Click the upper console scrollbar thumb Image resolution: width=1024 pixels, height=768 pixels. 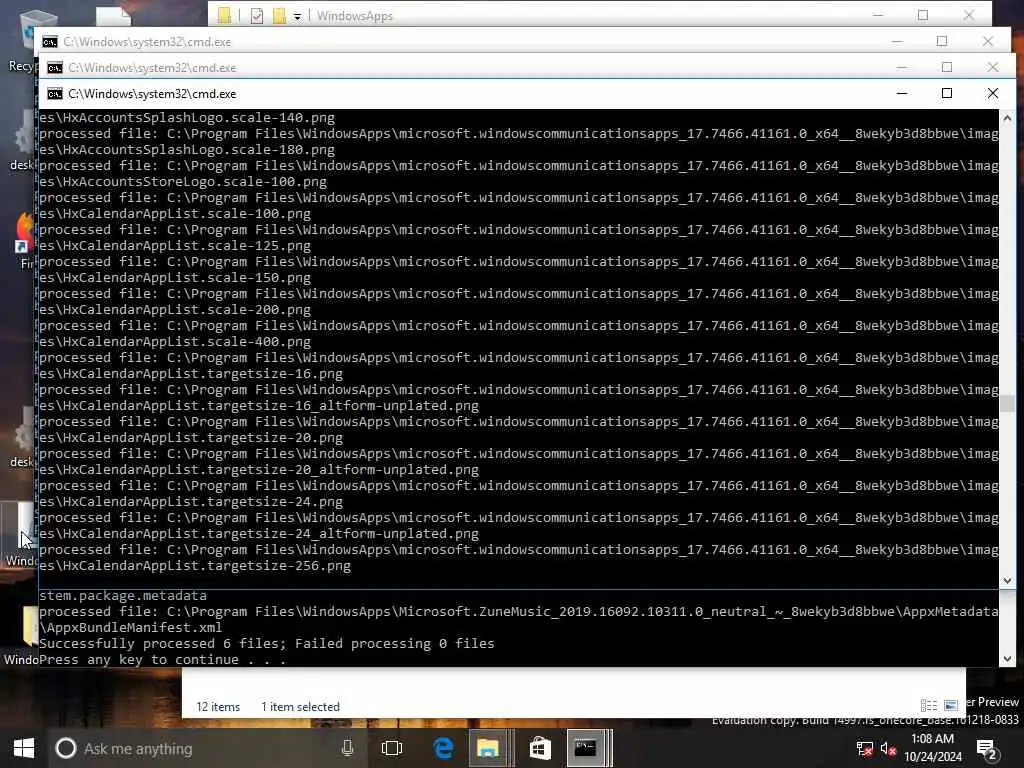point(1007,404)
